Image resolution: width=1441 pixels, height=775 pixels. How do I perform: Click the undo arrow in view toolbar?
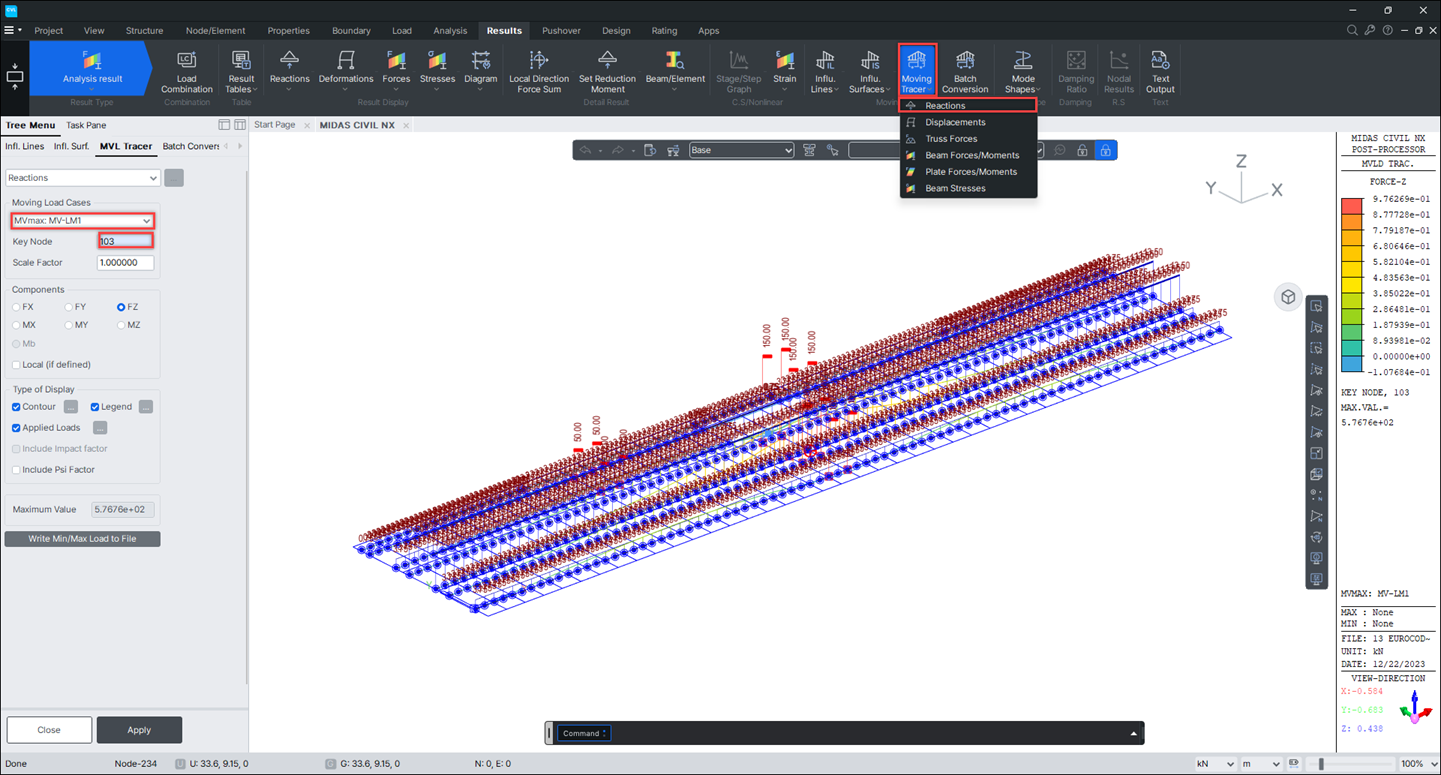tap(585, 151)
